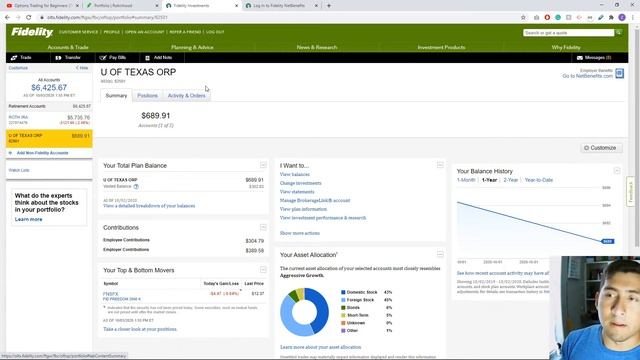Reload the page
This screenshot has width=640, height=360.
tap(29, 18)
